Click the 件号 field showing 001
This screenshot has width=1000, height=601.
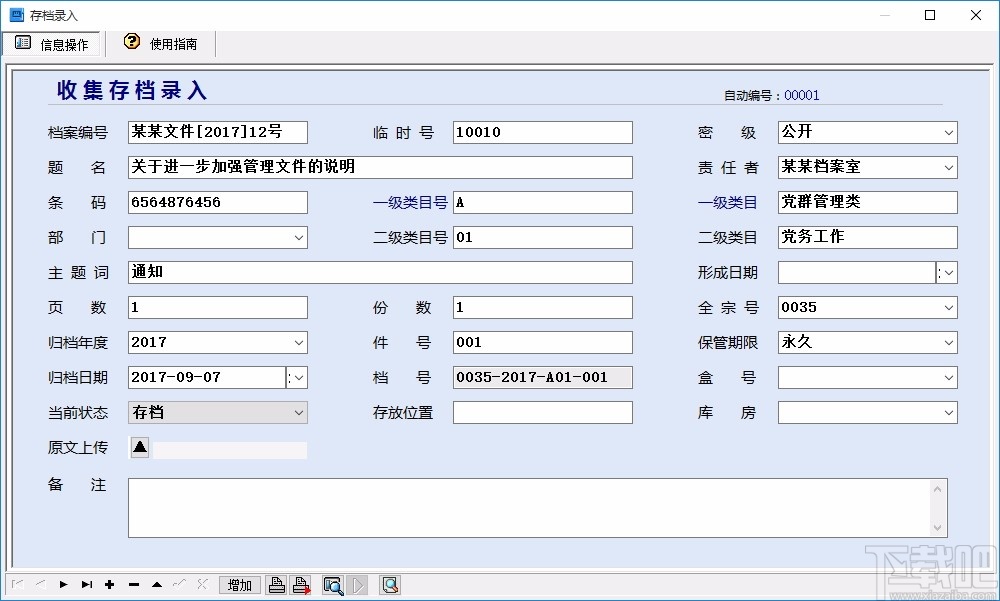(x=543, y=343)
